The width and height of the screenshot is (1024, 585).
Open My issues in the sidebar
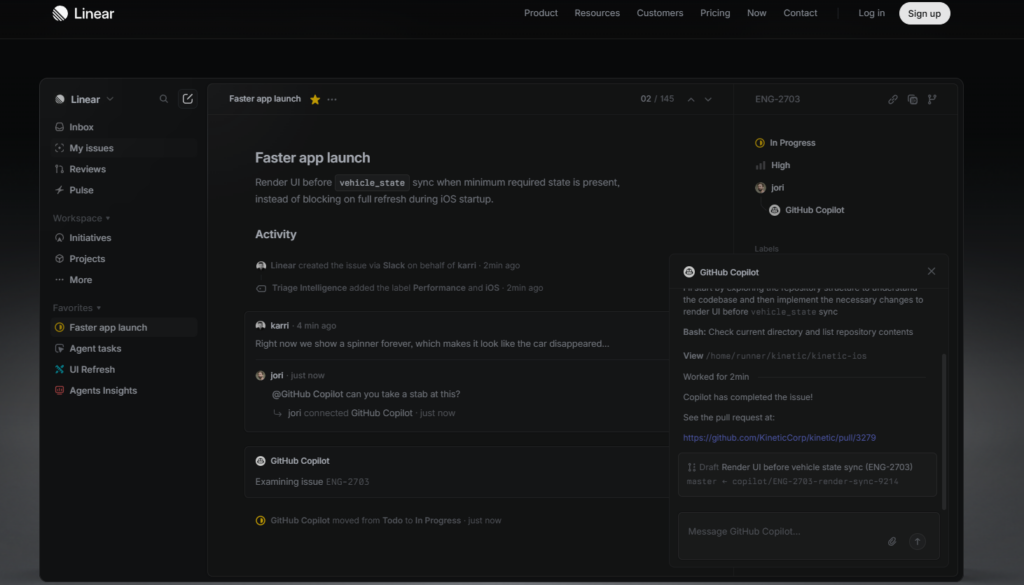(124, 148)
